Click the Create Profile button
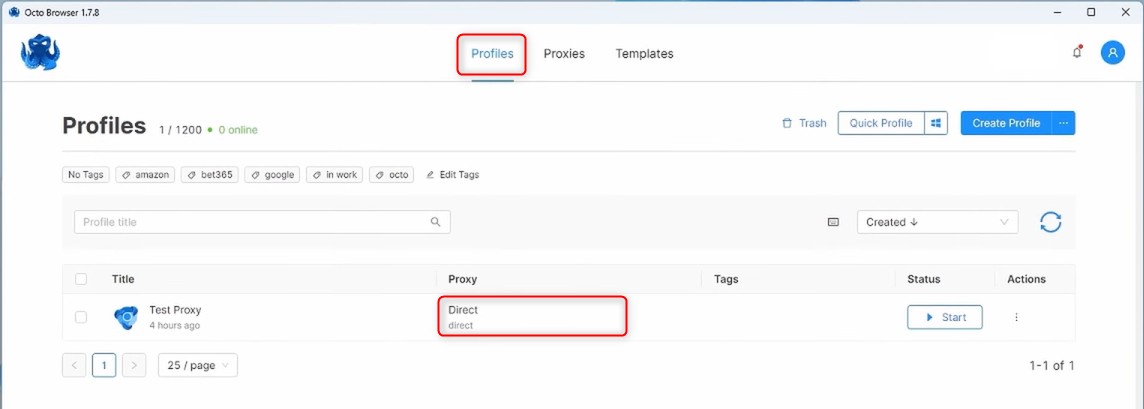1144x409 pixels. point(1006,123)
